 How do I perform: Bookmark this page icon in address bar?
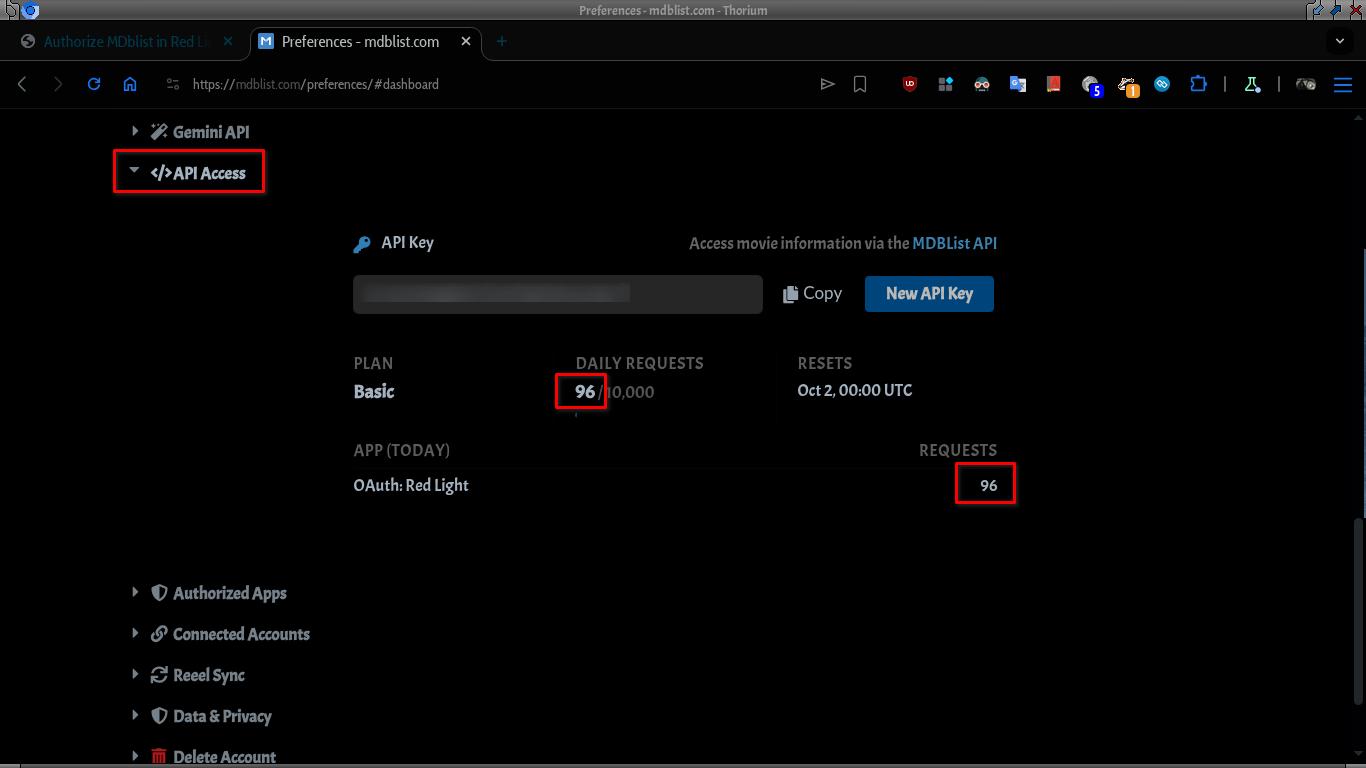860,84
